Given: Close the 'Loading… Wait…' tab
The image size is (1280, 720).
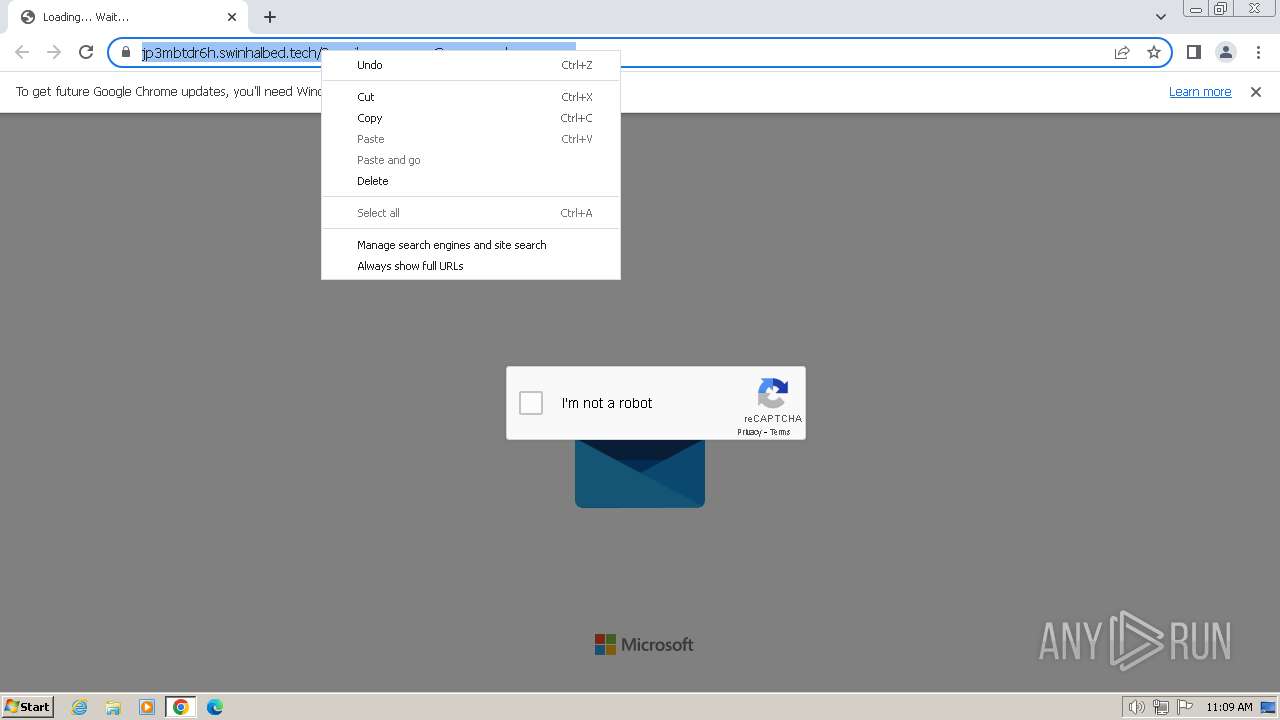Looking at the screenshot, I should pos(232,17).
